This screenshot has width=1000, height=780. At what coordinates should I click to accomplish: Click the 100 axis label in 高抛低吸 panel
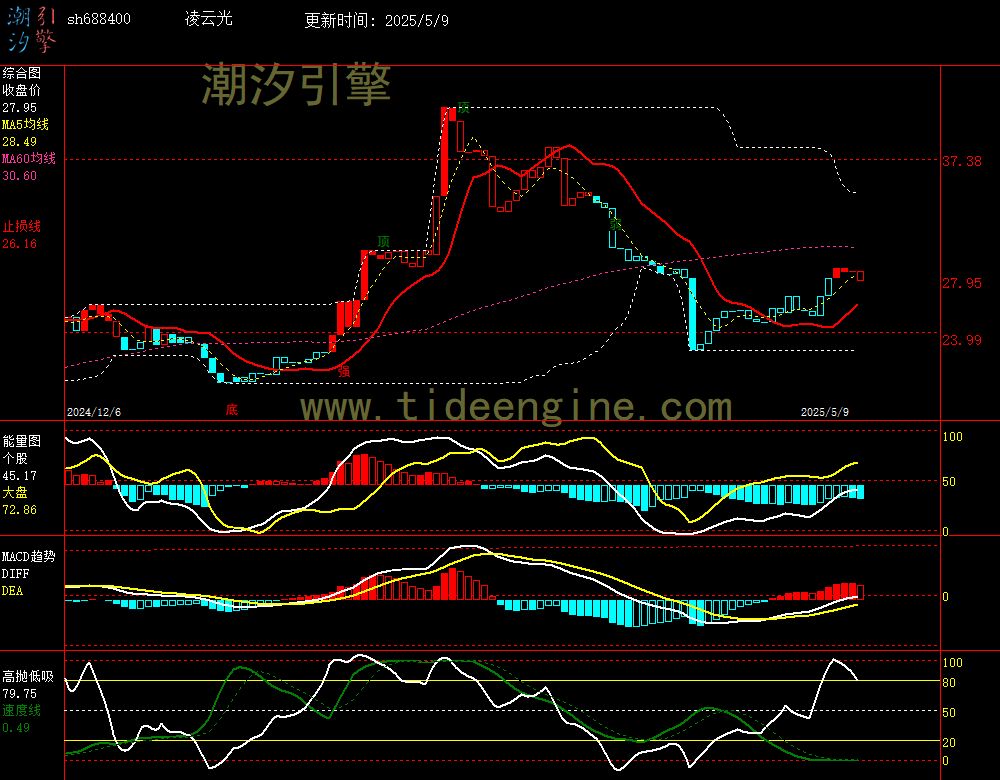[952, 663]
